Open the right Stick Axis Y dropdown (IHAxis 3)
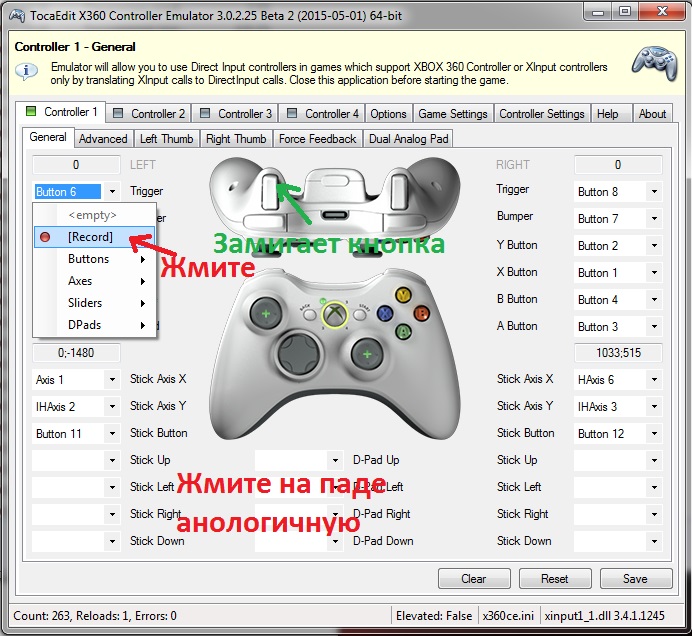This screenshot has width=692, height=636. [x=654, y=406]
